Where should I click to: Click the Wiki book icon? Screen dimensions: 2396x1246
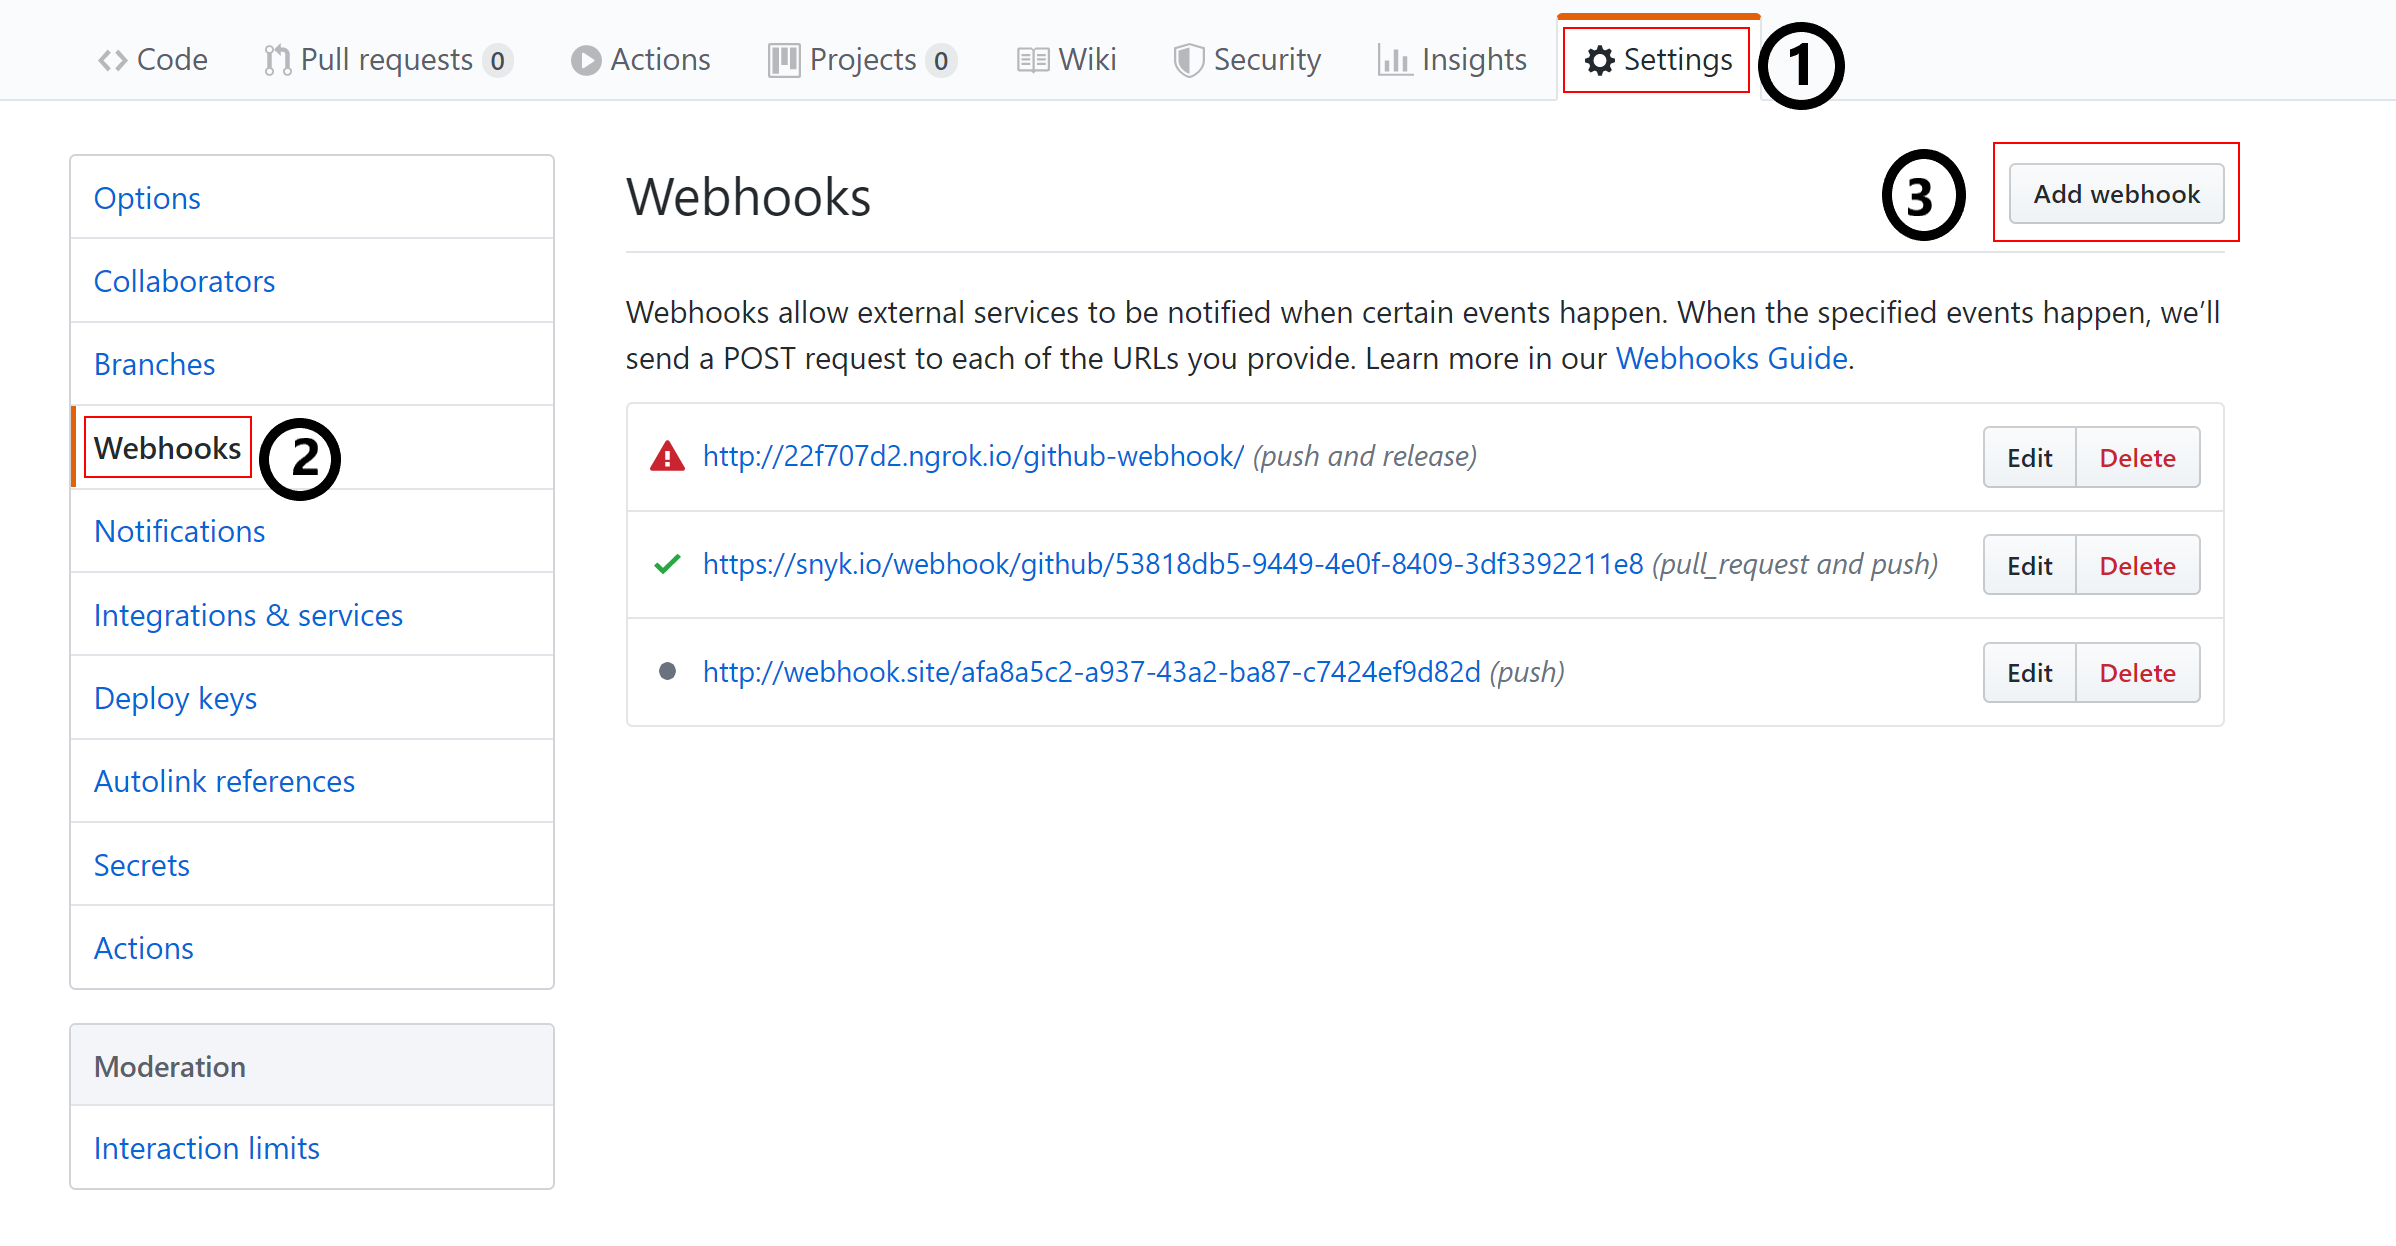[x=1033, y=61]
